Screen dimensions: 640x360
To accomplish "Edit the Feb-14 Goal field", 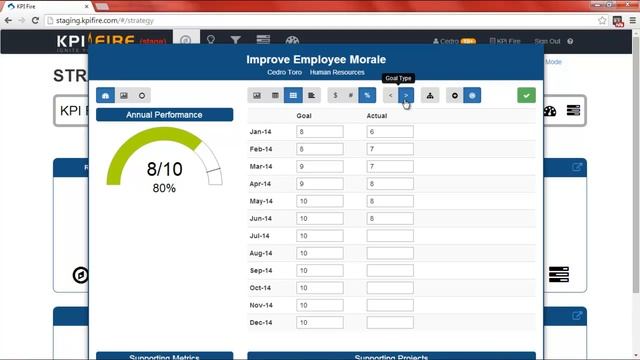I will click(320, 149).
